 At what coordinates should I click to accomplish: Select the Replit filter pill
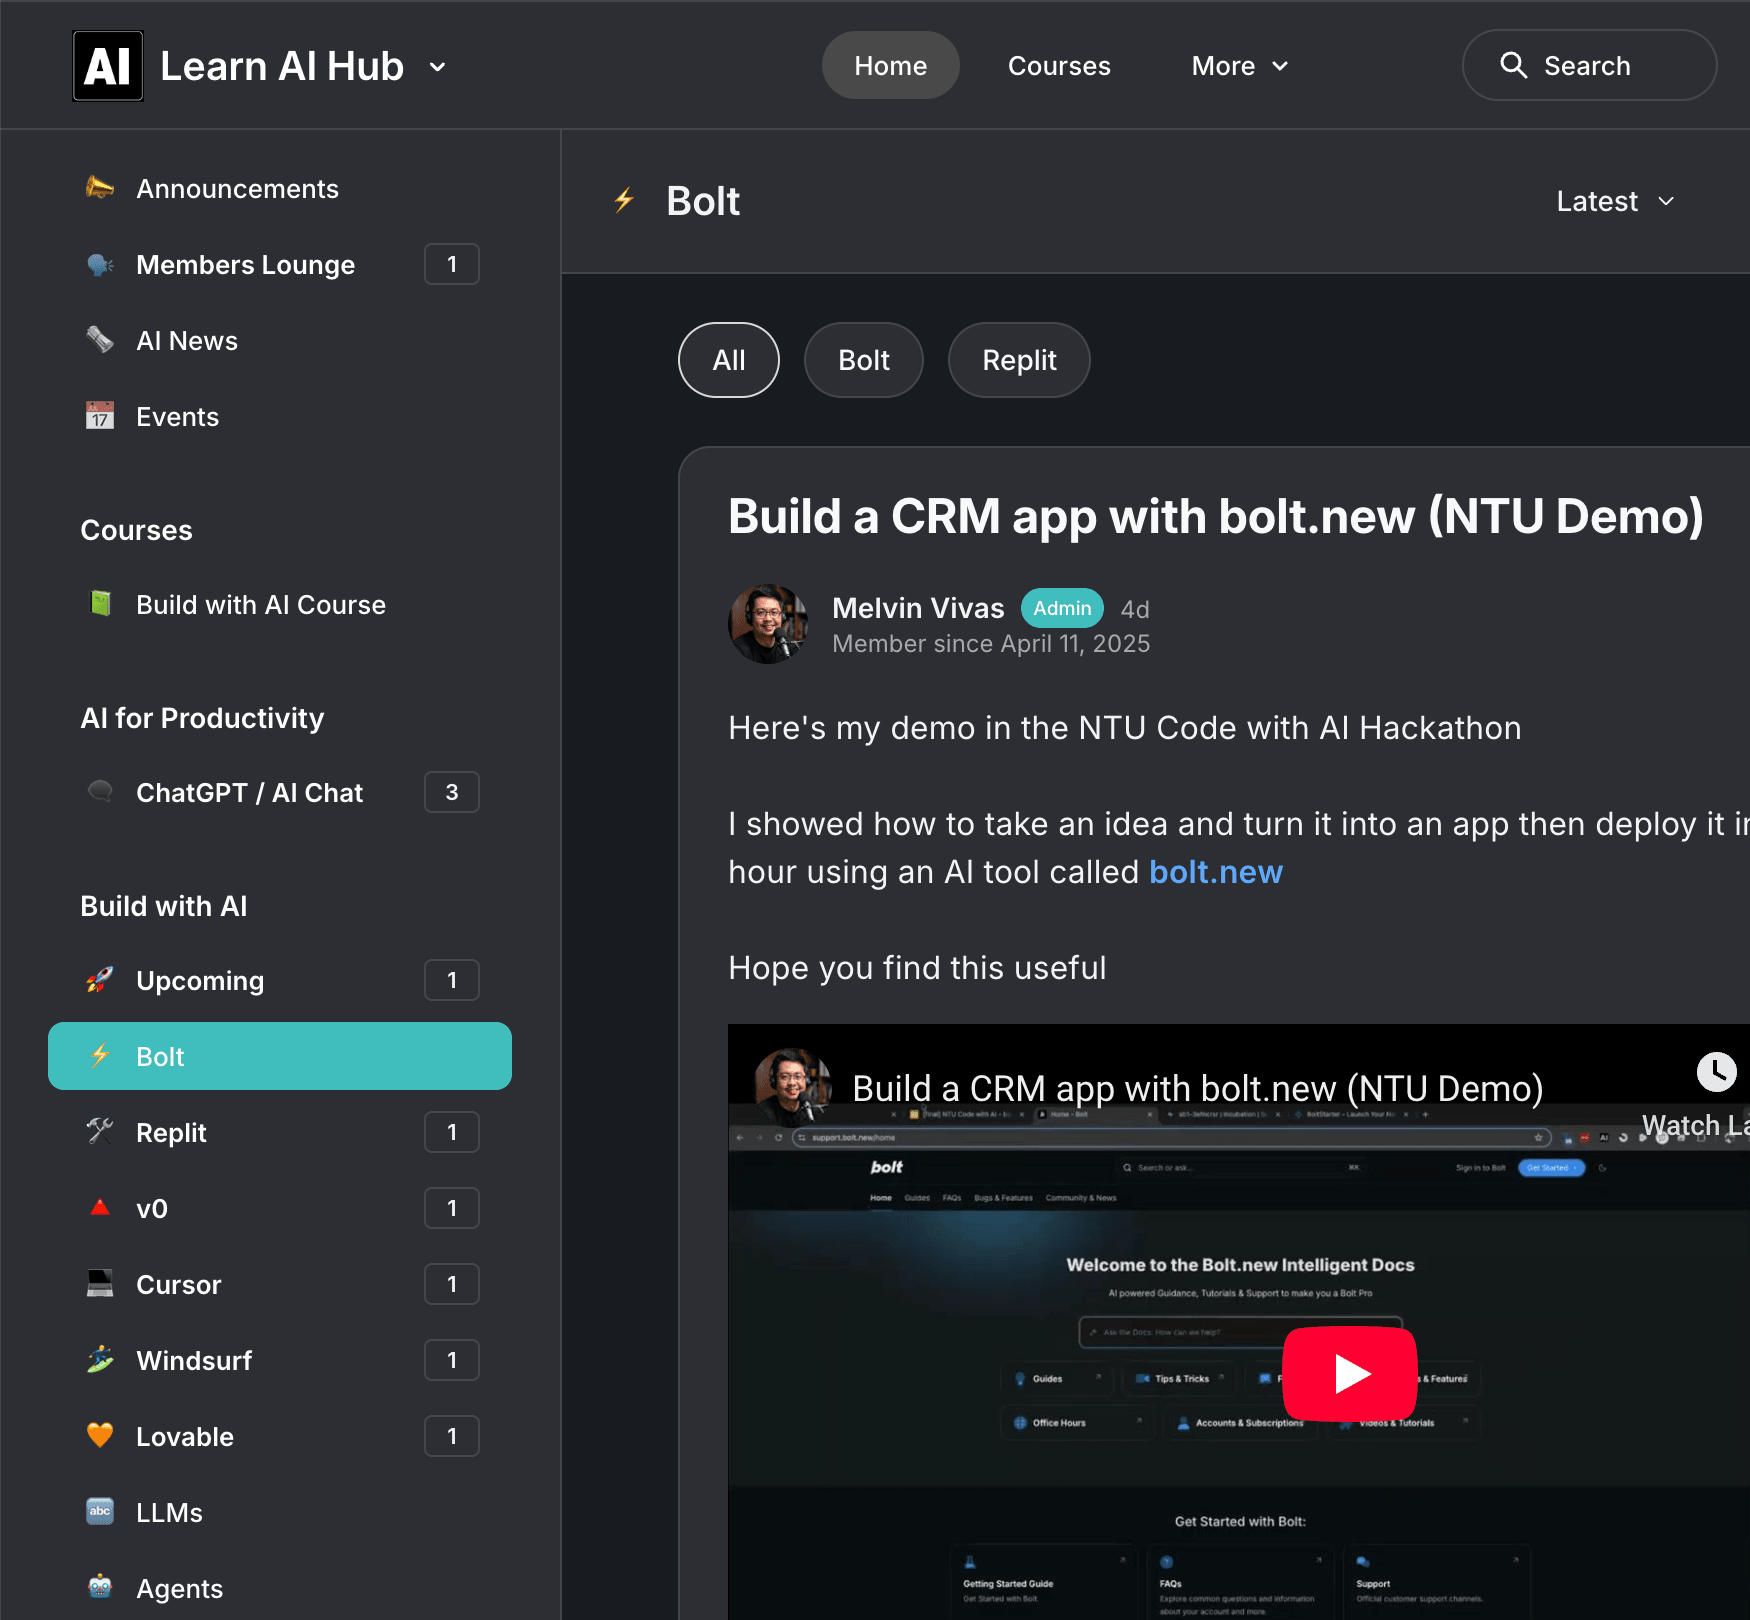(1019, 360)
